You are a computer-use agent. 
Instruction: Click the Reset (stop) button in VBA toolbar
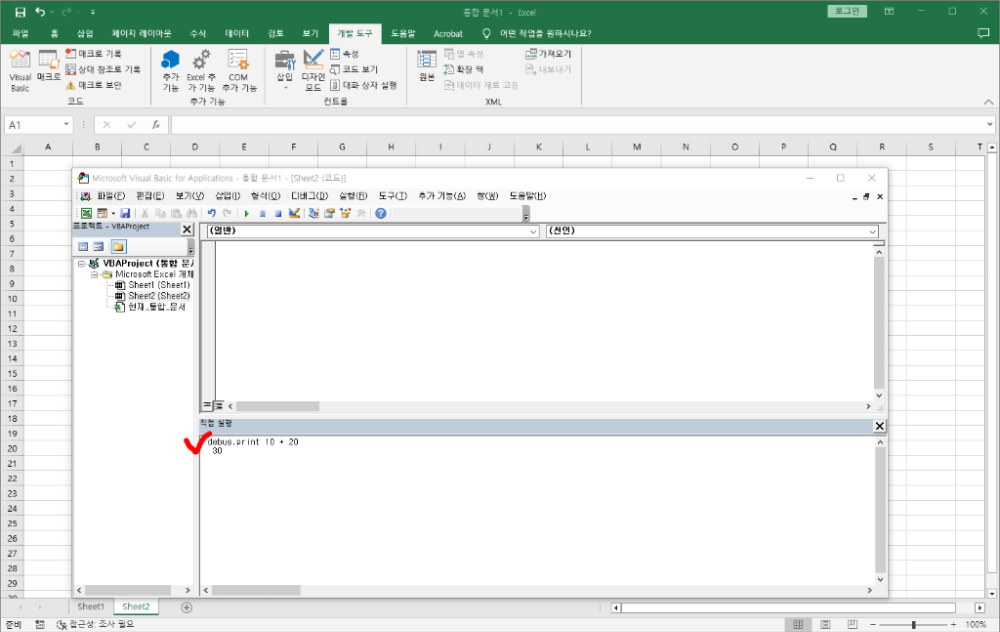[x=278, y=213]
